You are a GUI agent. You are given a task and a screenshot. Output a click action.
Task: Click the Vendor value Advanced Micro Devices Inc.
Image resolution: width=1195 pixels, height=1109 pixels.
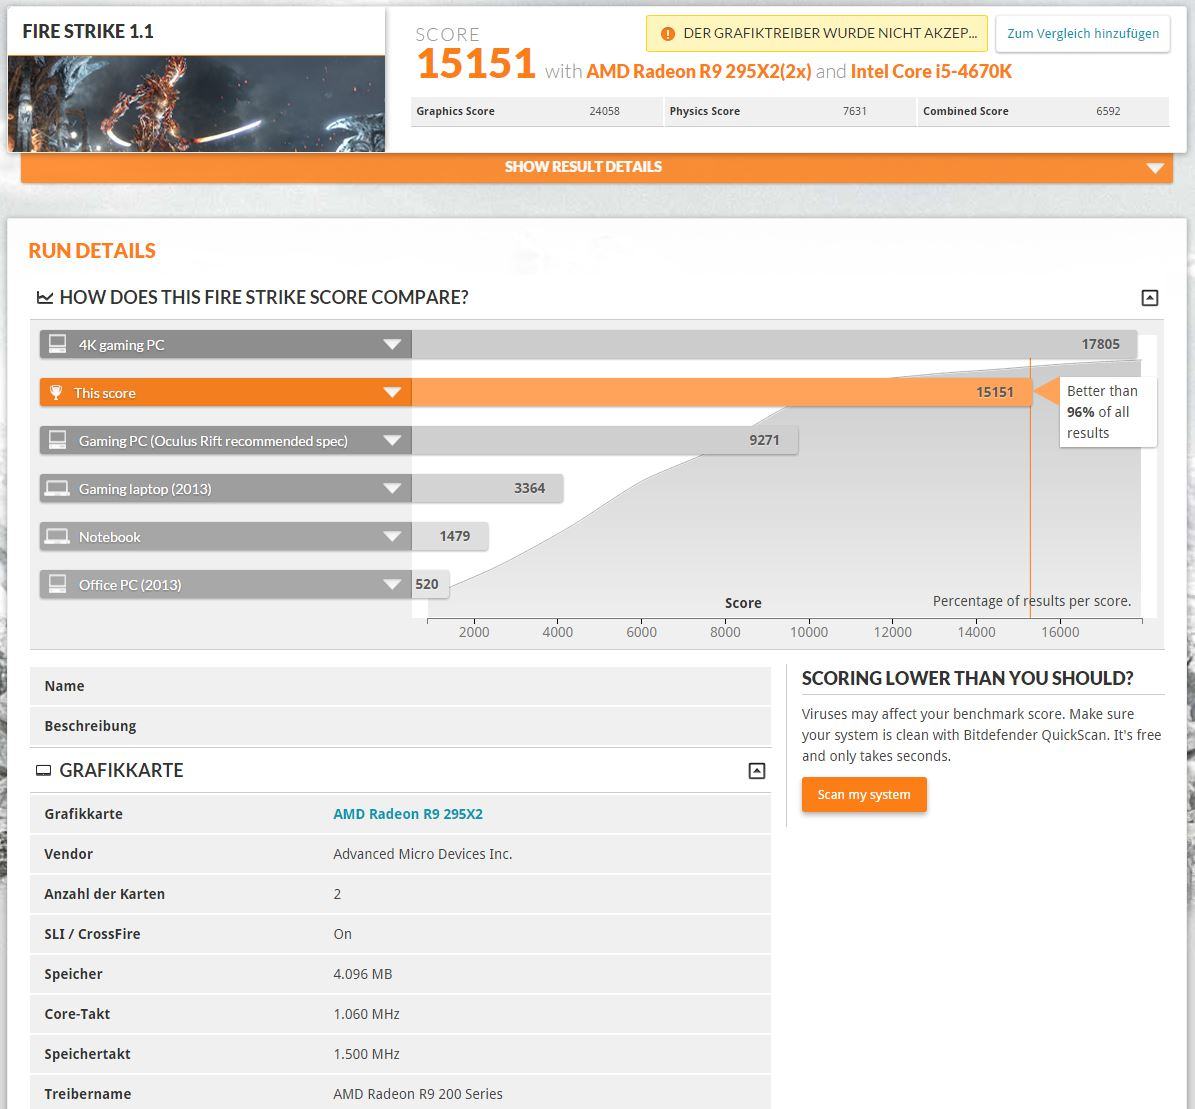tap(422, 854)
